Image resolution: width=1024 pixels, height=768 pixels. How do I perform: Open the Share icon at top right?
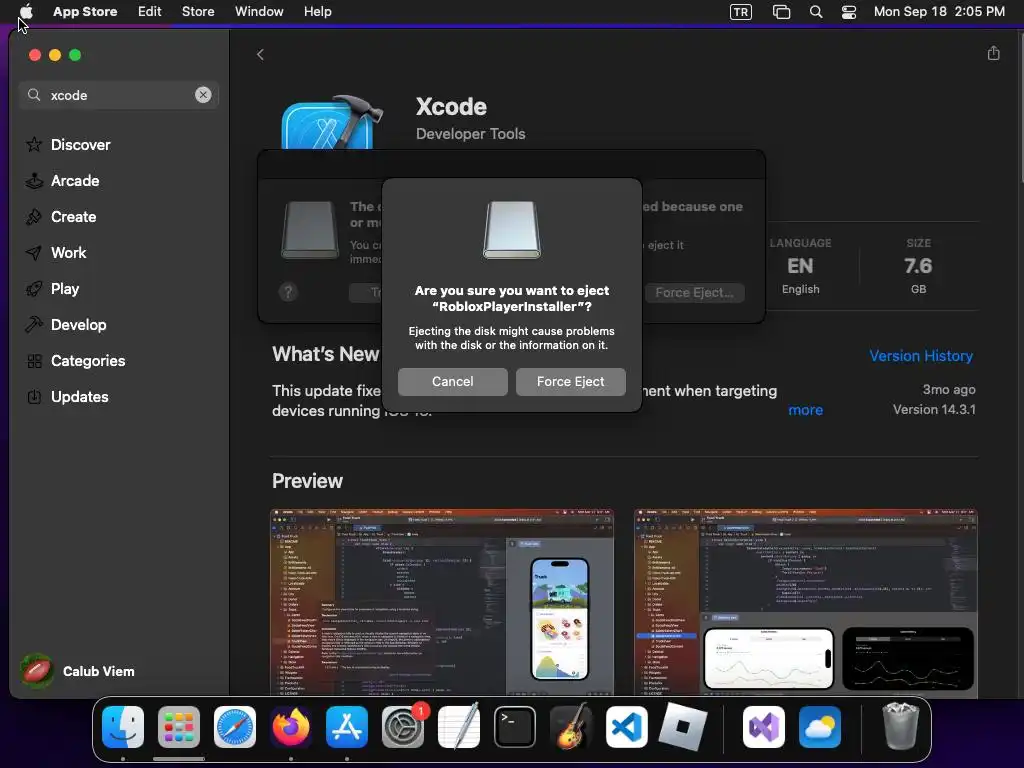[x=993, y=53]
